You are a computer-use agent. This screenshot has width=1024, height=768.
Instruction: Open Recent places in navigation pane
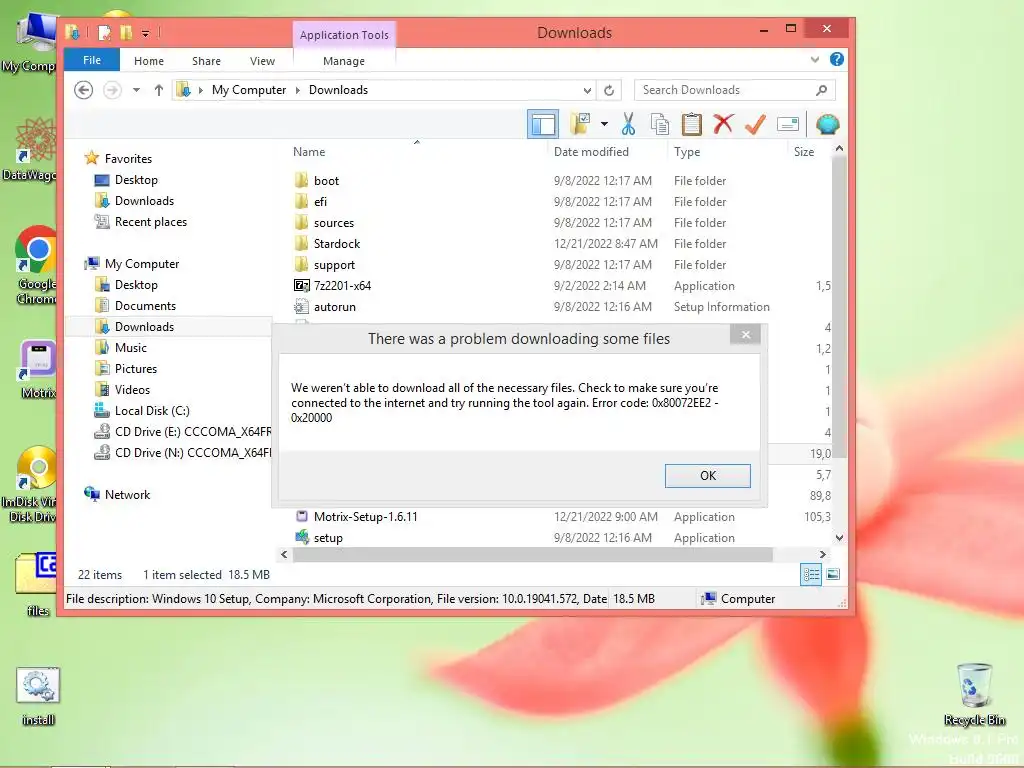click(x=150, y=222)
